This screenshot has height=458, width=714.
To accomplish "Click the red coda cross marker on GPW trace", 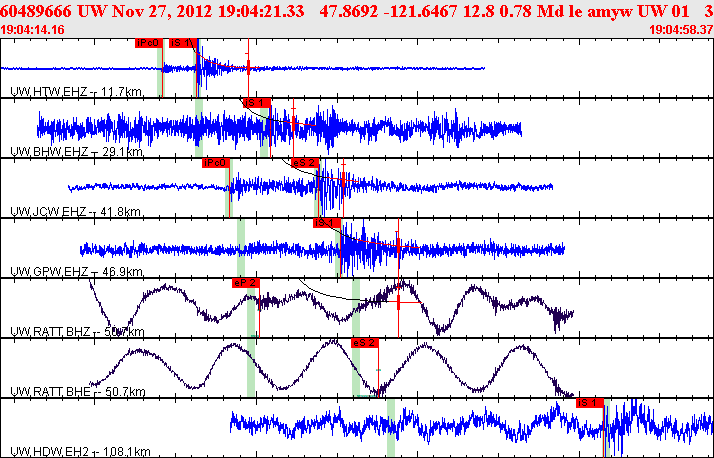I will pyautogui.click(x=398, y=246).
